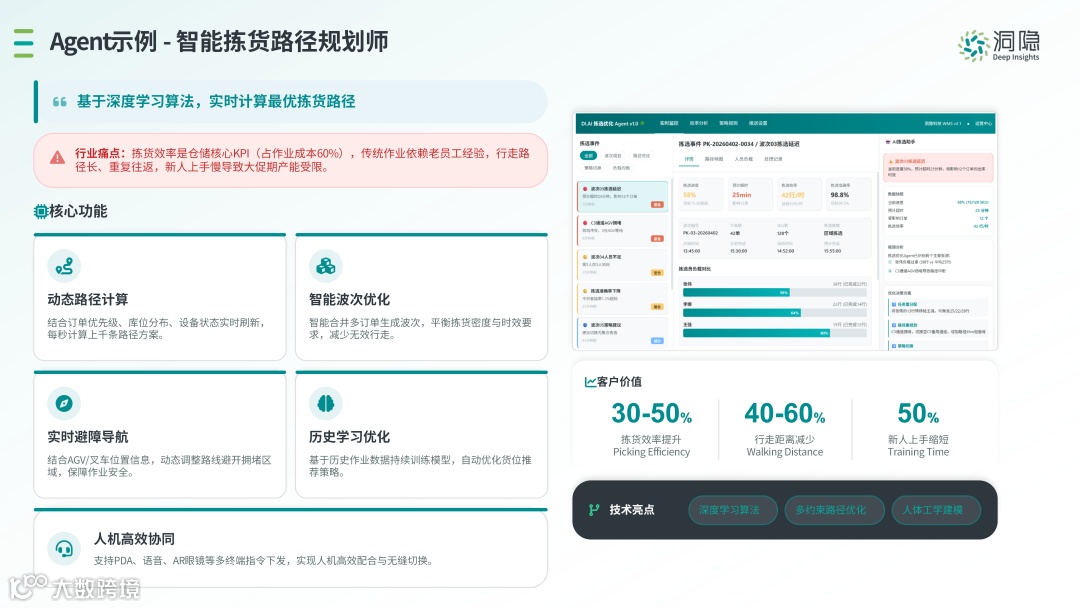Switch to the 详情 tab of the event

[x=689, y=159]
